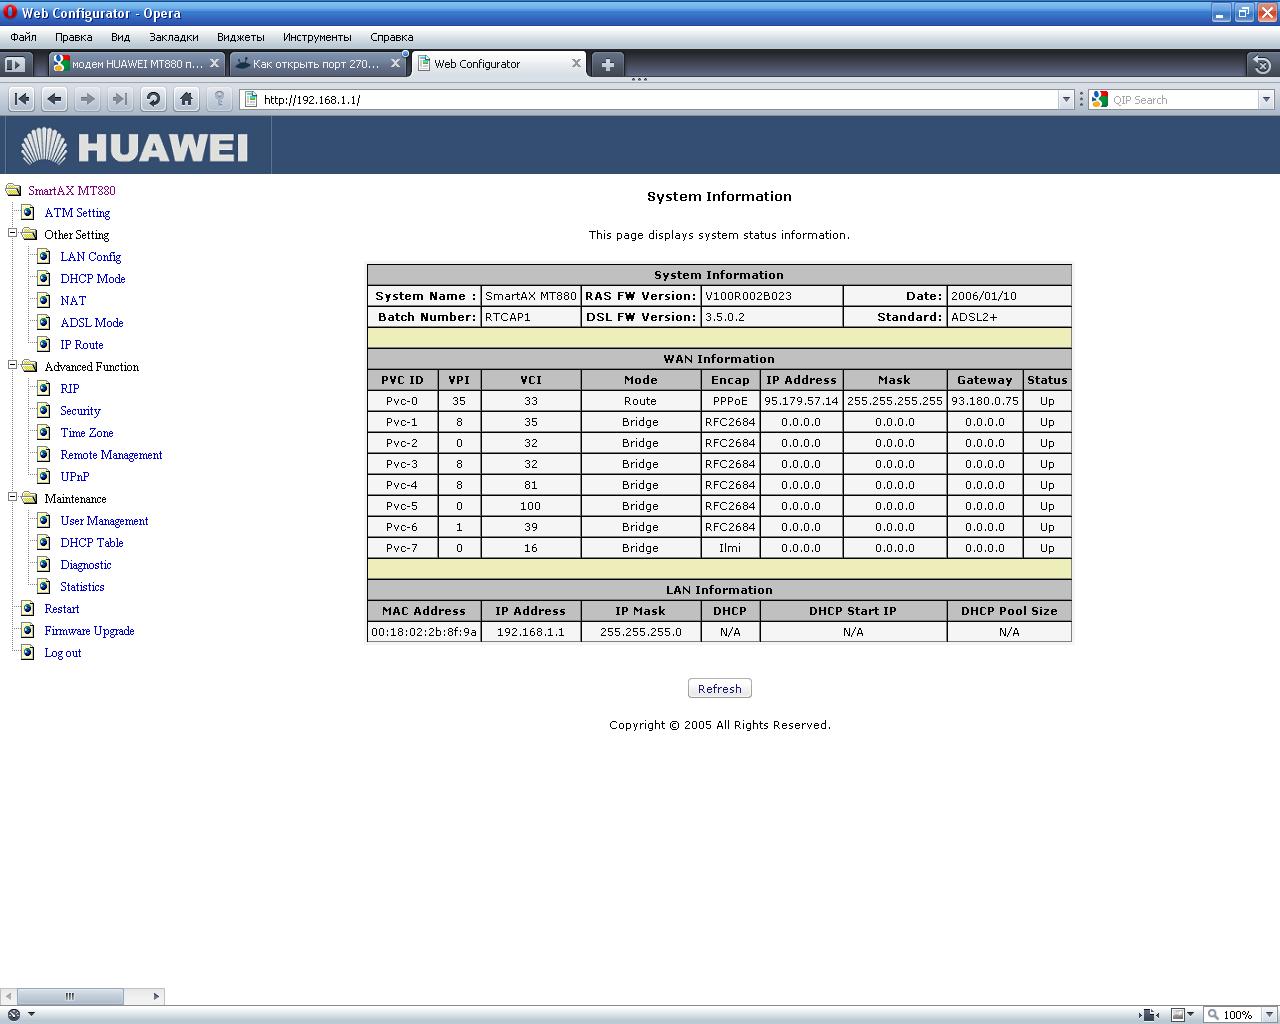Open the Time Zone link
The width and height of the screenshot is (1280, 1024).
[x=87, y=432]
